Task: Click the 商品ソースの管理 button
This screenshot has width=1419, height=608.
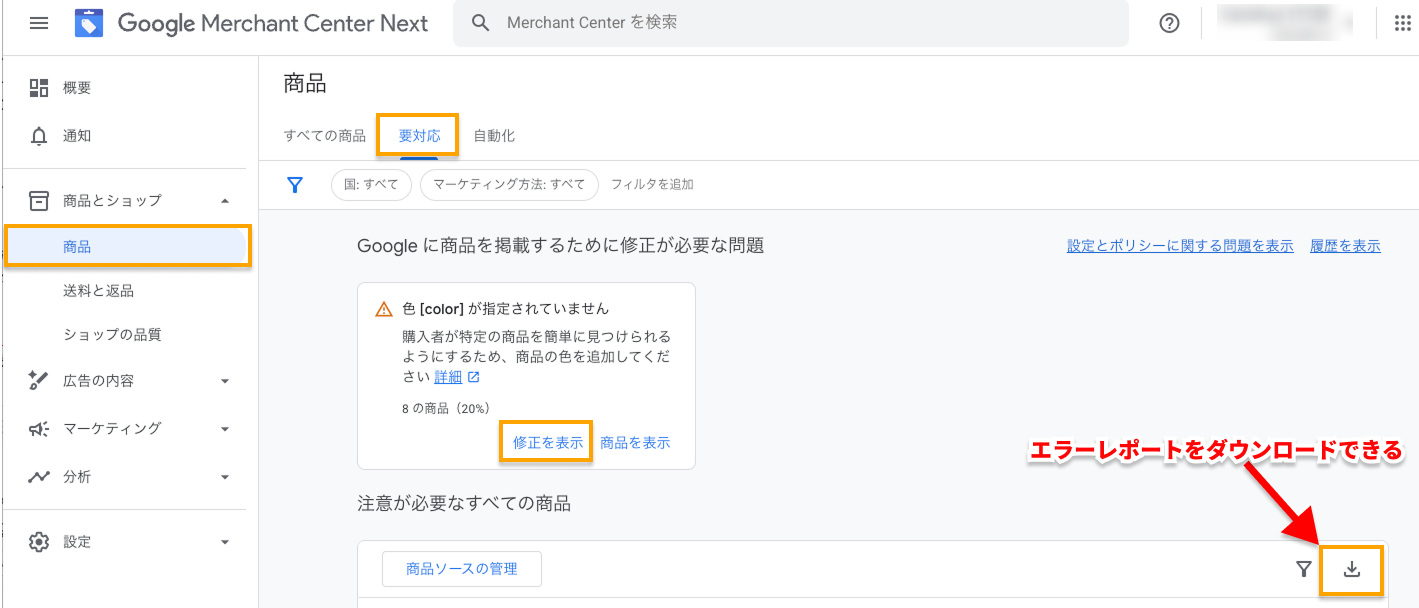Action: (462, 569)
